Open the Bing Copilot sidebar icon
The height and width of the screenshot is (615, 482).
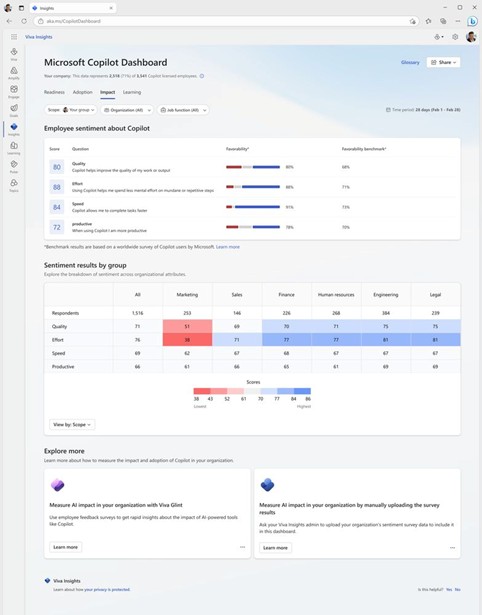(472, 21)
